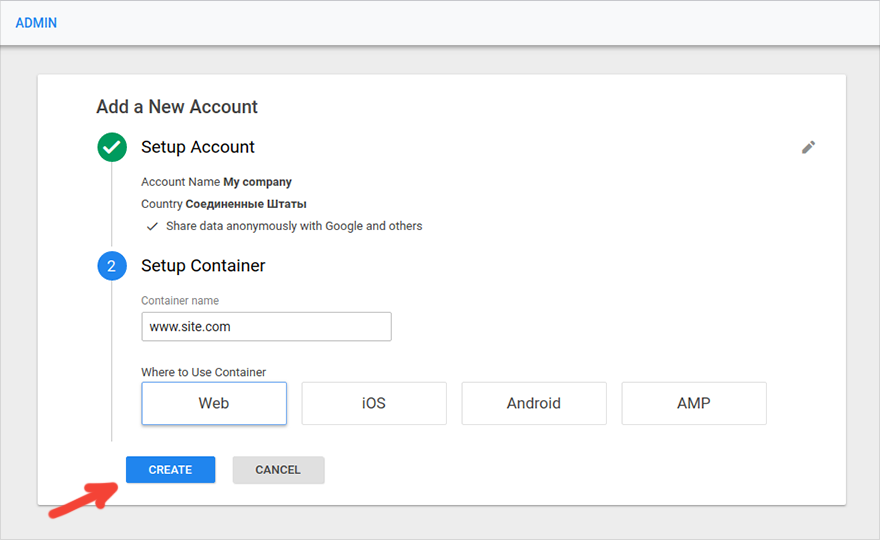Click the CANCEL button
The height and width of the screenshot is (540, 880).
[x=278, y=470]
